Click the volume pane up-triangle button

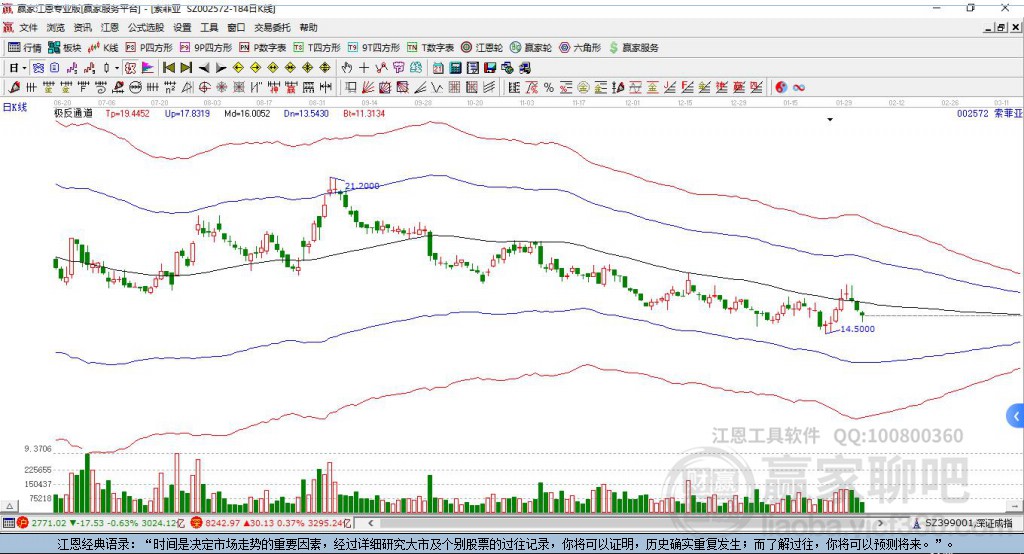click(x=10, y=506)
